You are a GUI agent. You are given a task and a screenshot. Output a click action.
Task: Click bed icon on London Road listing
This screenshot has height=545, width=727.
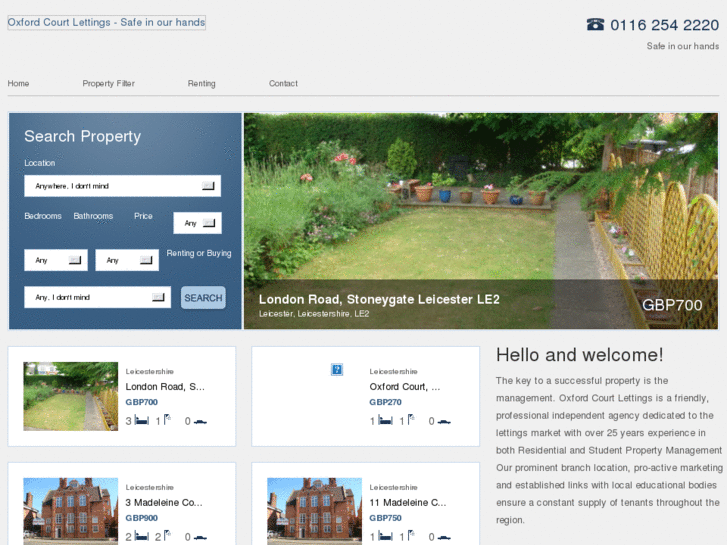(x=142, y=421)
